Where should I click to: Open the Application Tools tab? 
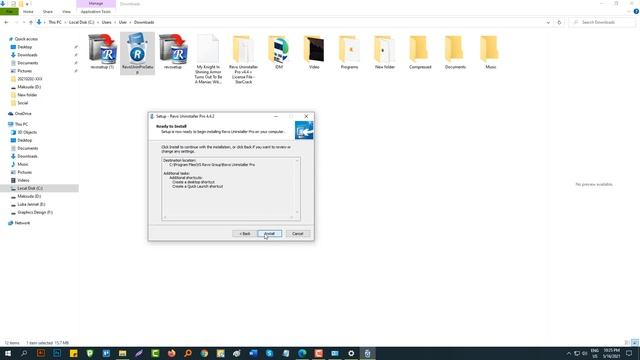(96, 11)
